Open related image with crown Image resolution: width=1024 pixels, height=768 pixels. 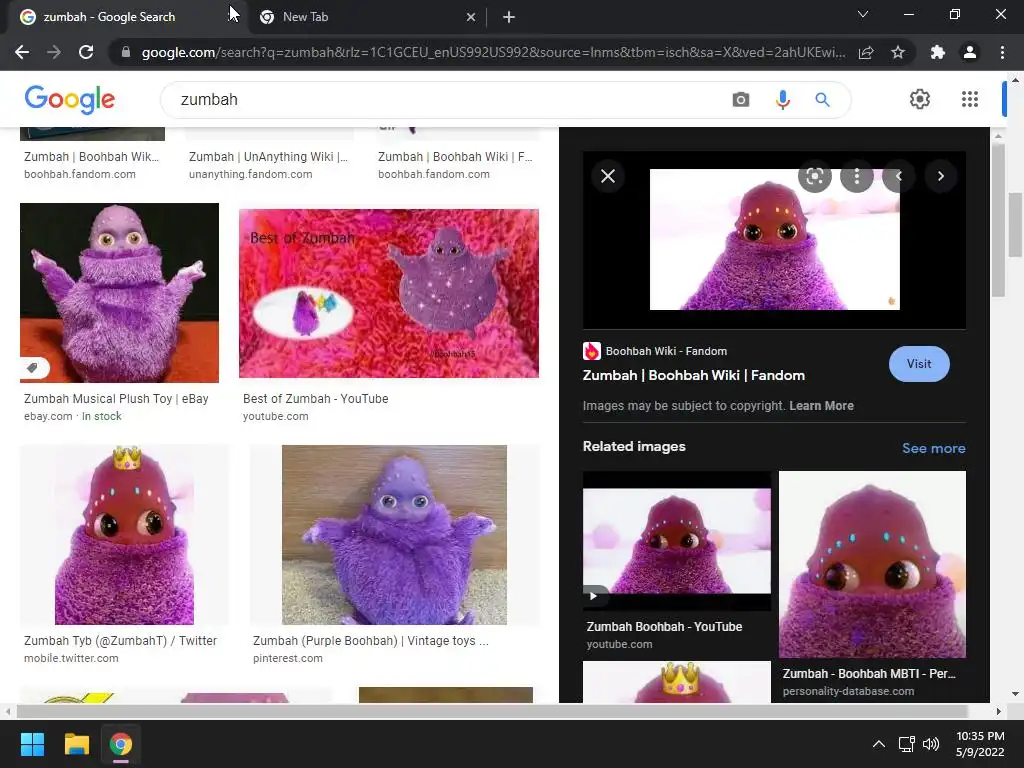(x=677, y=682)
